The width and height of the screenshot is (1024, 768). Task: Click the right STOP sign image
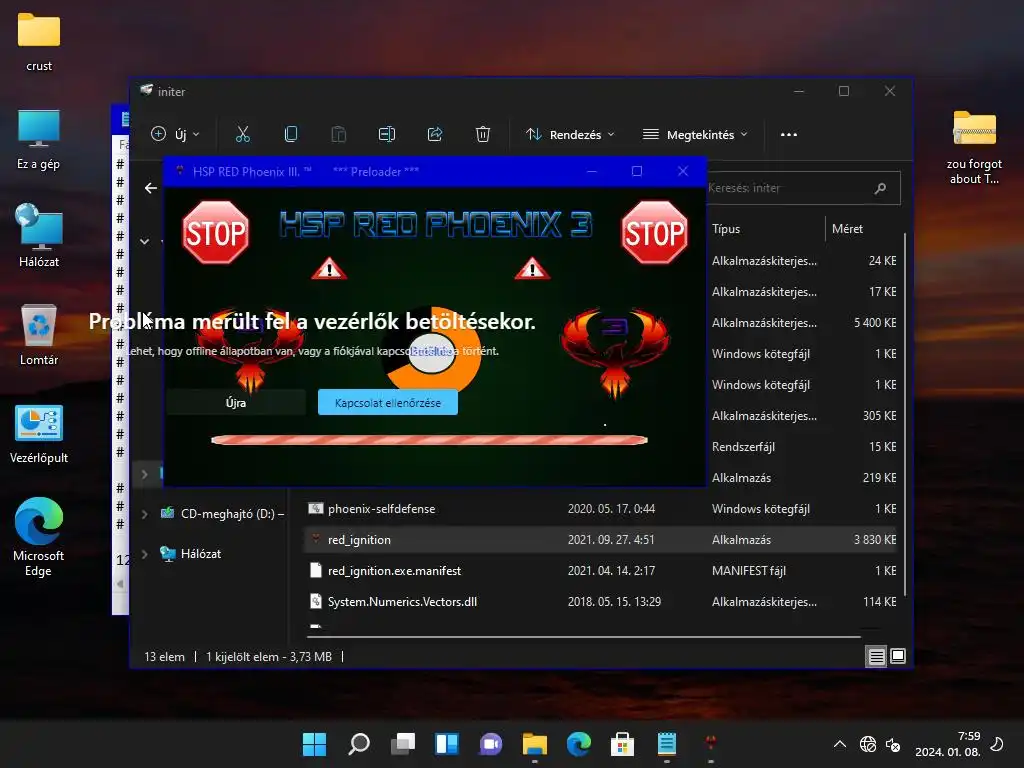tap(654, 232)
